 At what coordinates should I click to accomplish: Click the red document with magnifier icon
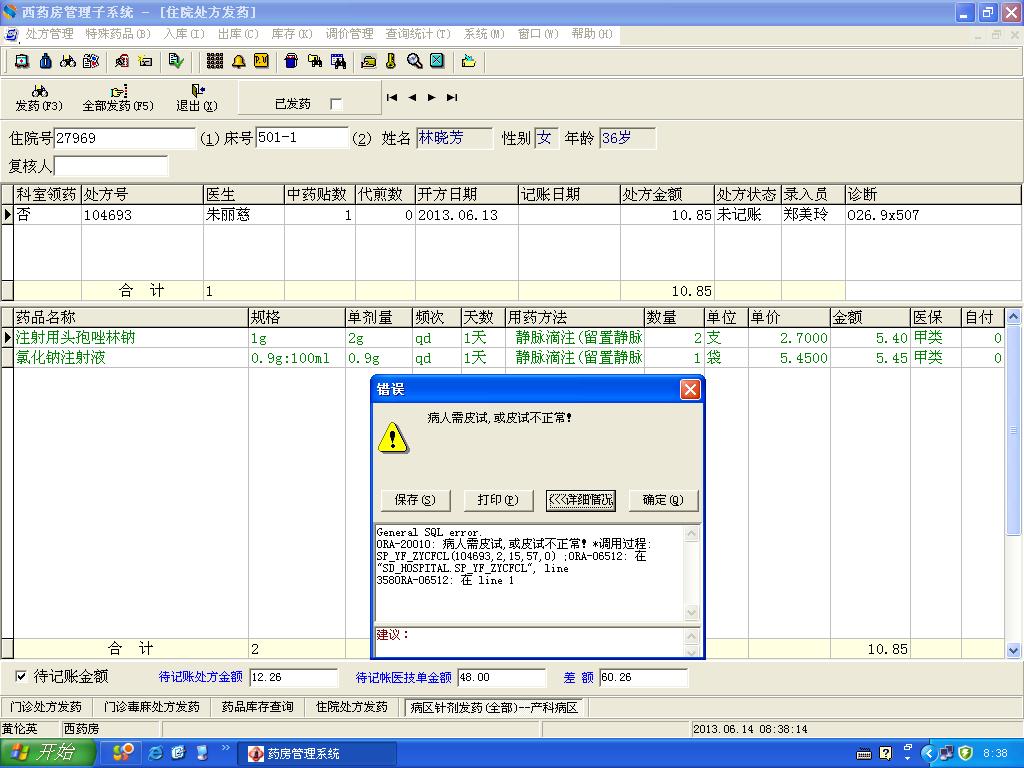pos(122,61)
